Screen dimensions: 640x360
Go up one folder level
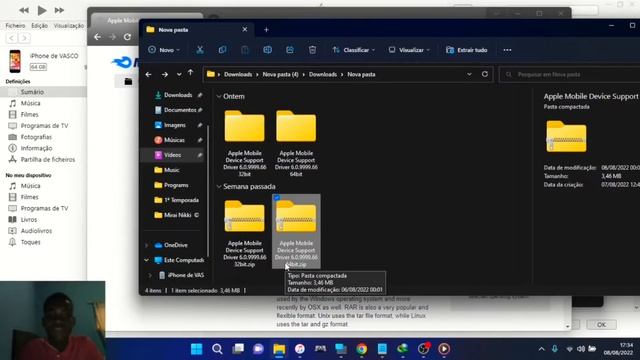191,73
